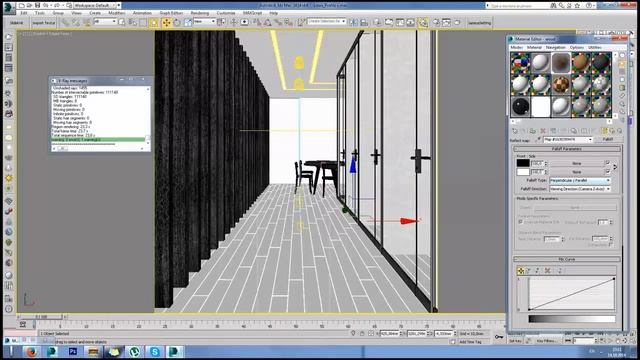Toggle Override Material IOR checkbox
The width and height of the screenshot is (640, 360).
click(520, 222)
